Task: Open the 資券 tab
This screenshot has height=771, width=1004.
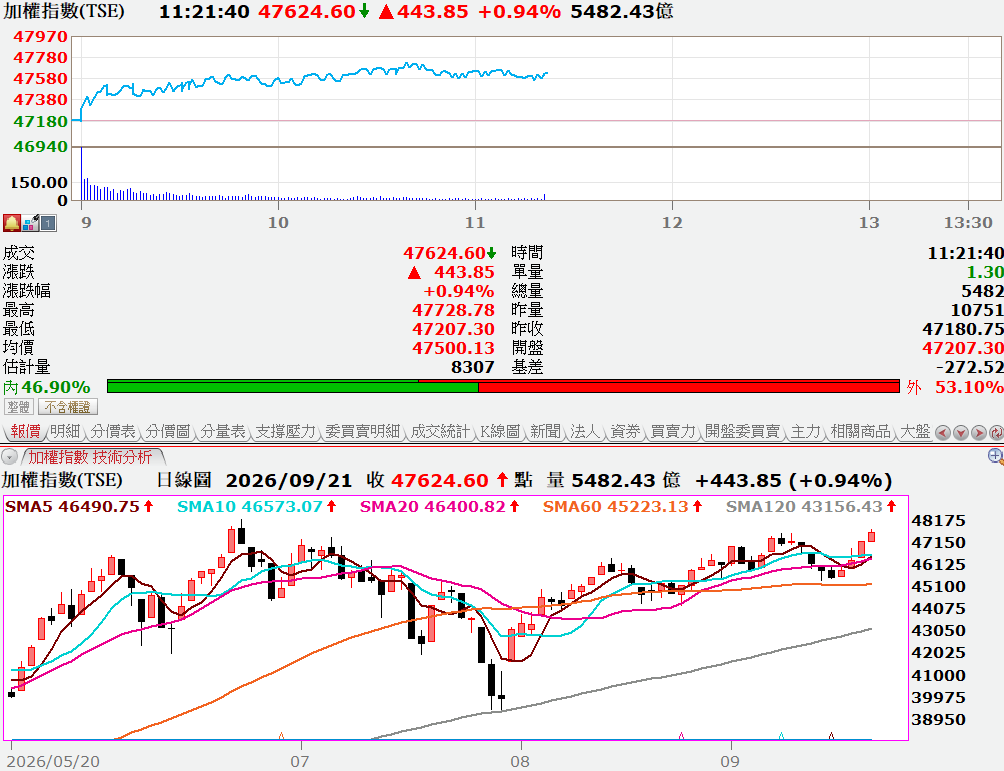Action: [625, 432]
